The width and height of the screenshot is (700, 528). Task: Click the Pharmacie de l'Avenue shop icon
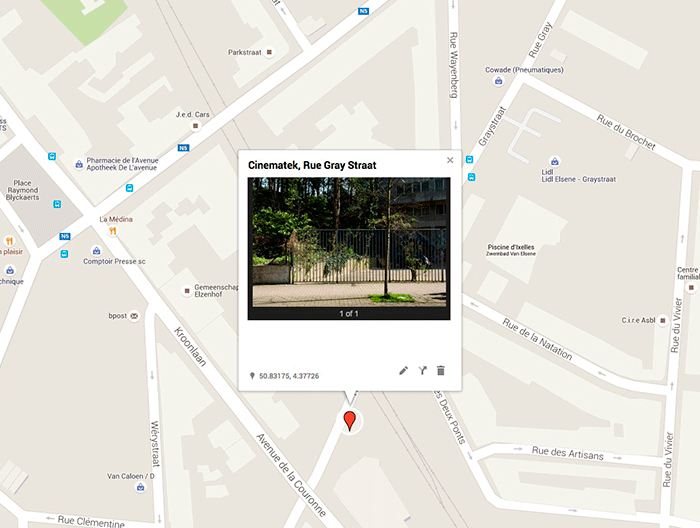79,164
